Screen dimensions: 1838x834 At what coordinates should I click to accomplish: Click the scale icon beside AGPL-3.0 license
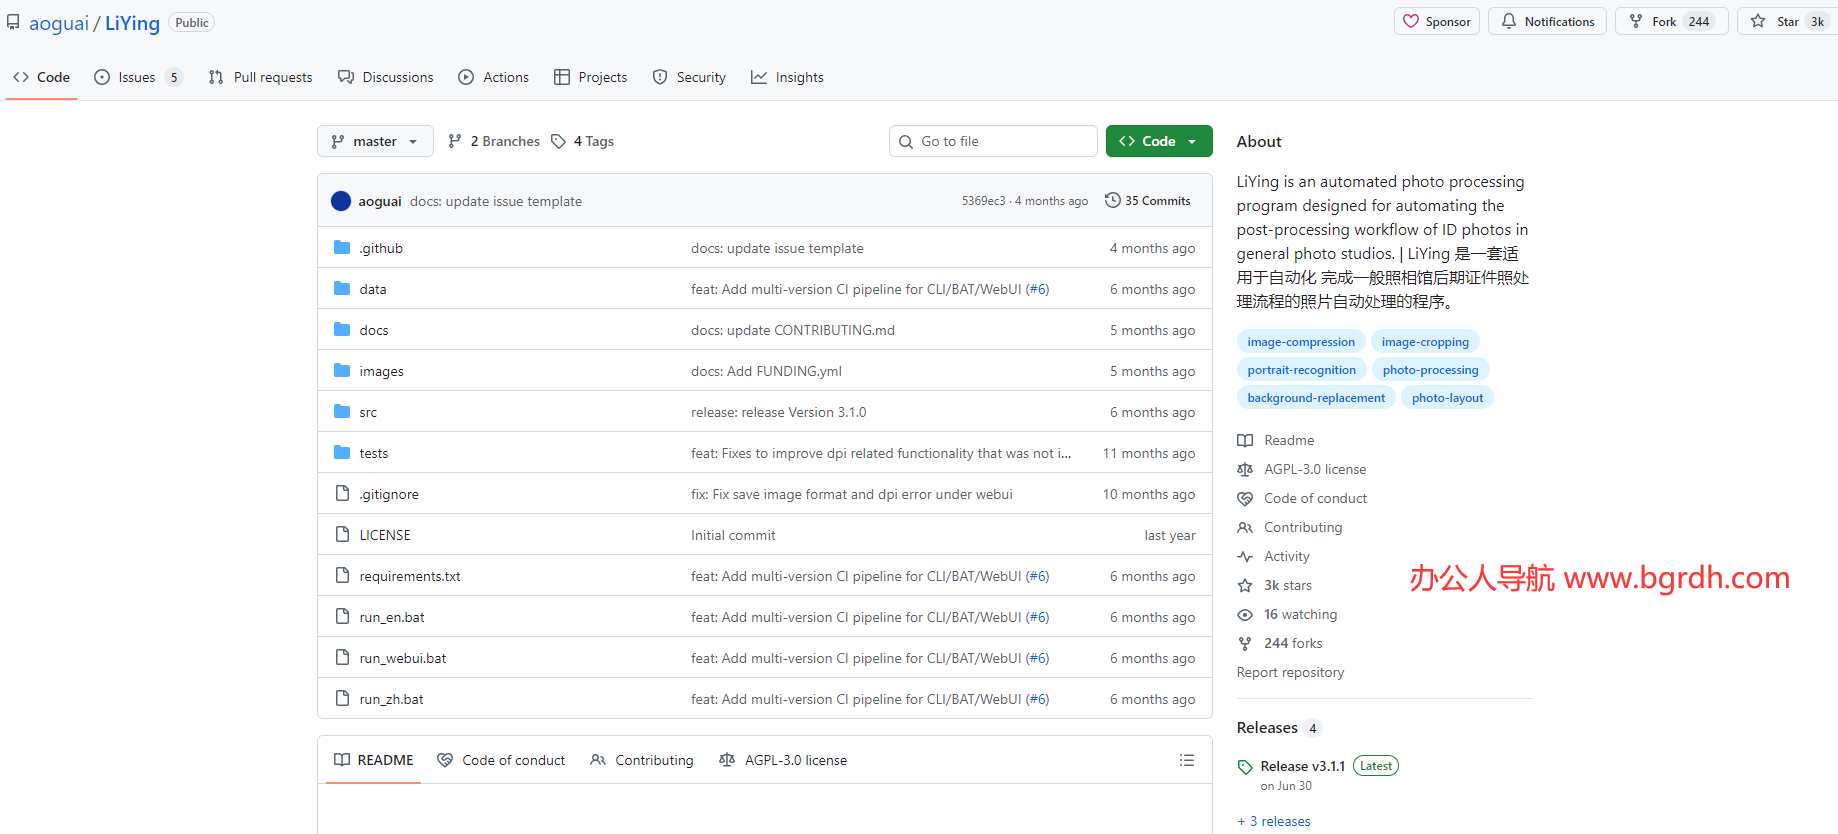tap(1245, 469)
